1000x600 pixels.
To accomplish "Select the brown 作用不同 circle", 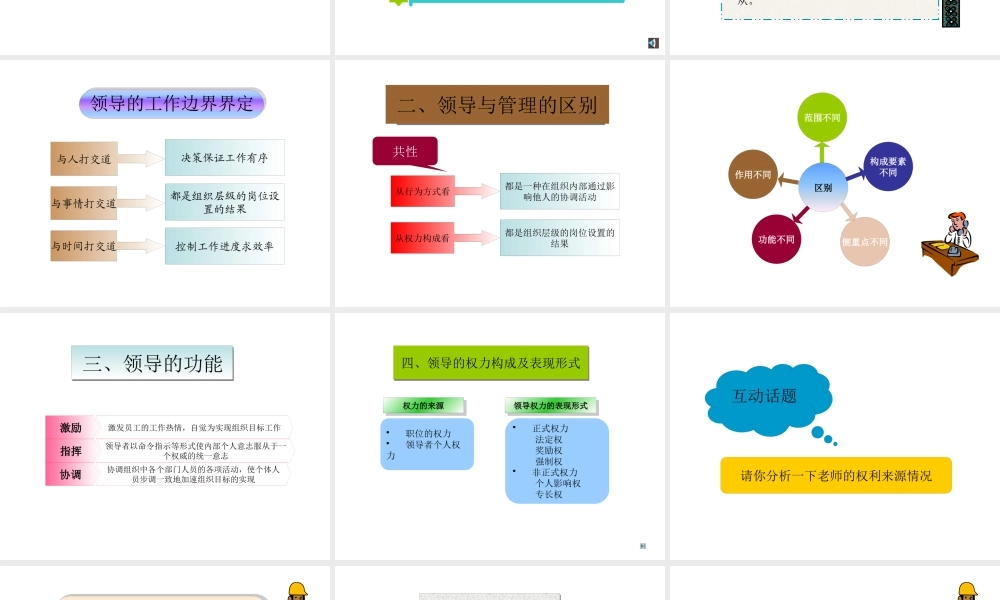I will click(753, 174).
